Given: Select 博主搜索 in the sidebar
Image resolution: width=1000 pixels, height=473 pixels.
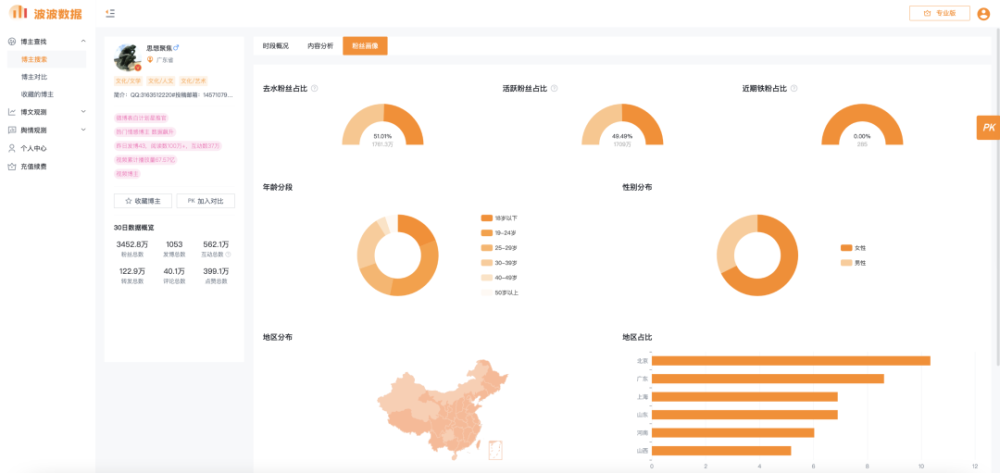Looking at the screenshot, I should (x=46, y=59).
